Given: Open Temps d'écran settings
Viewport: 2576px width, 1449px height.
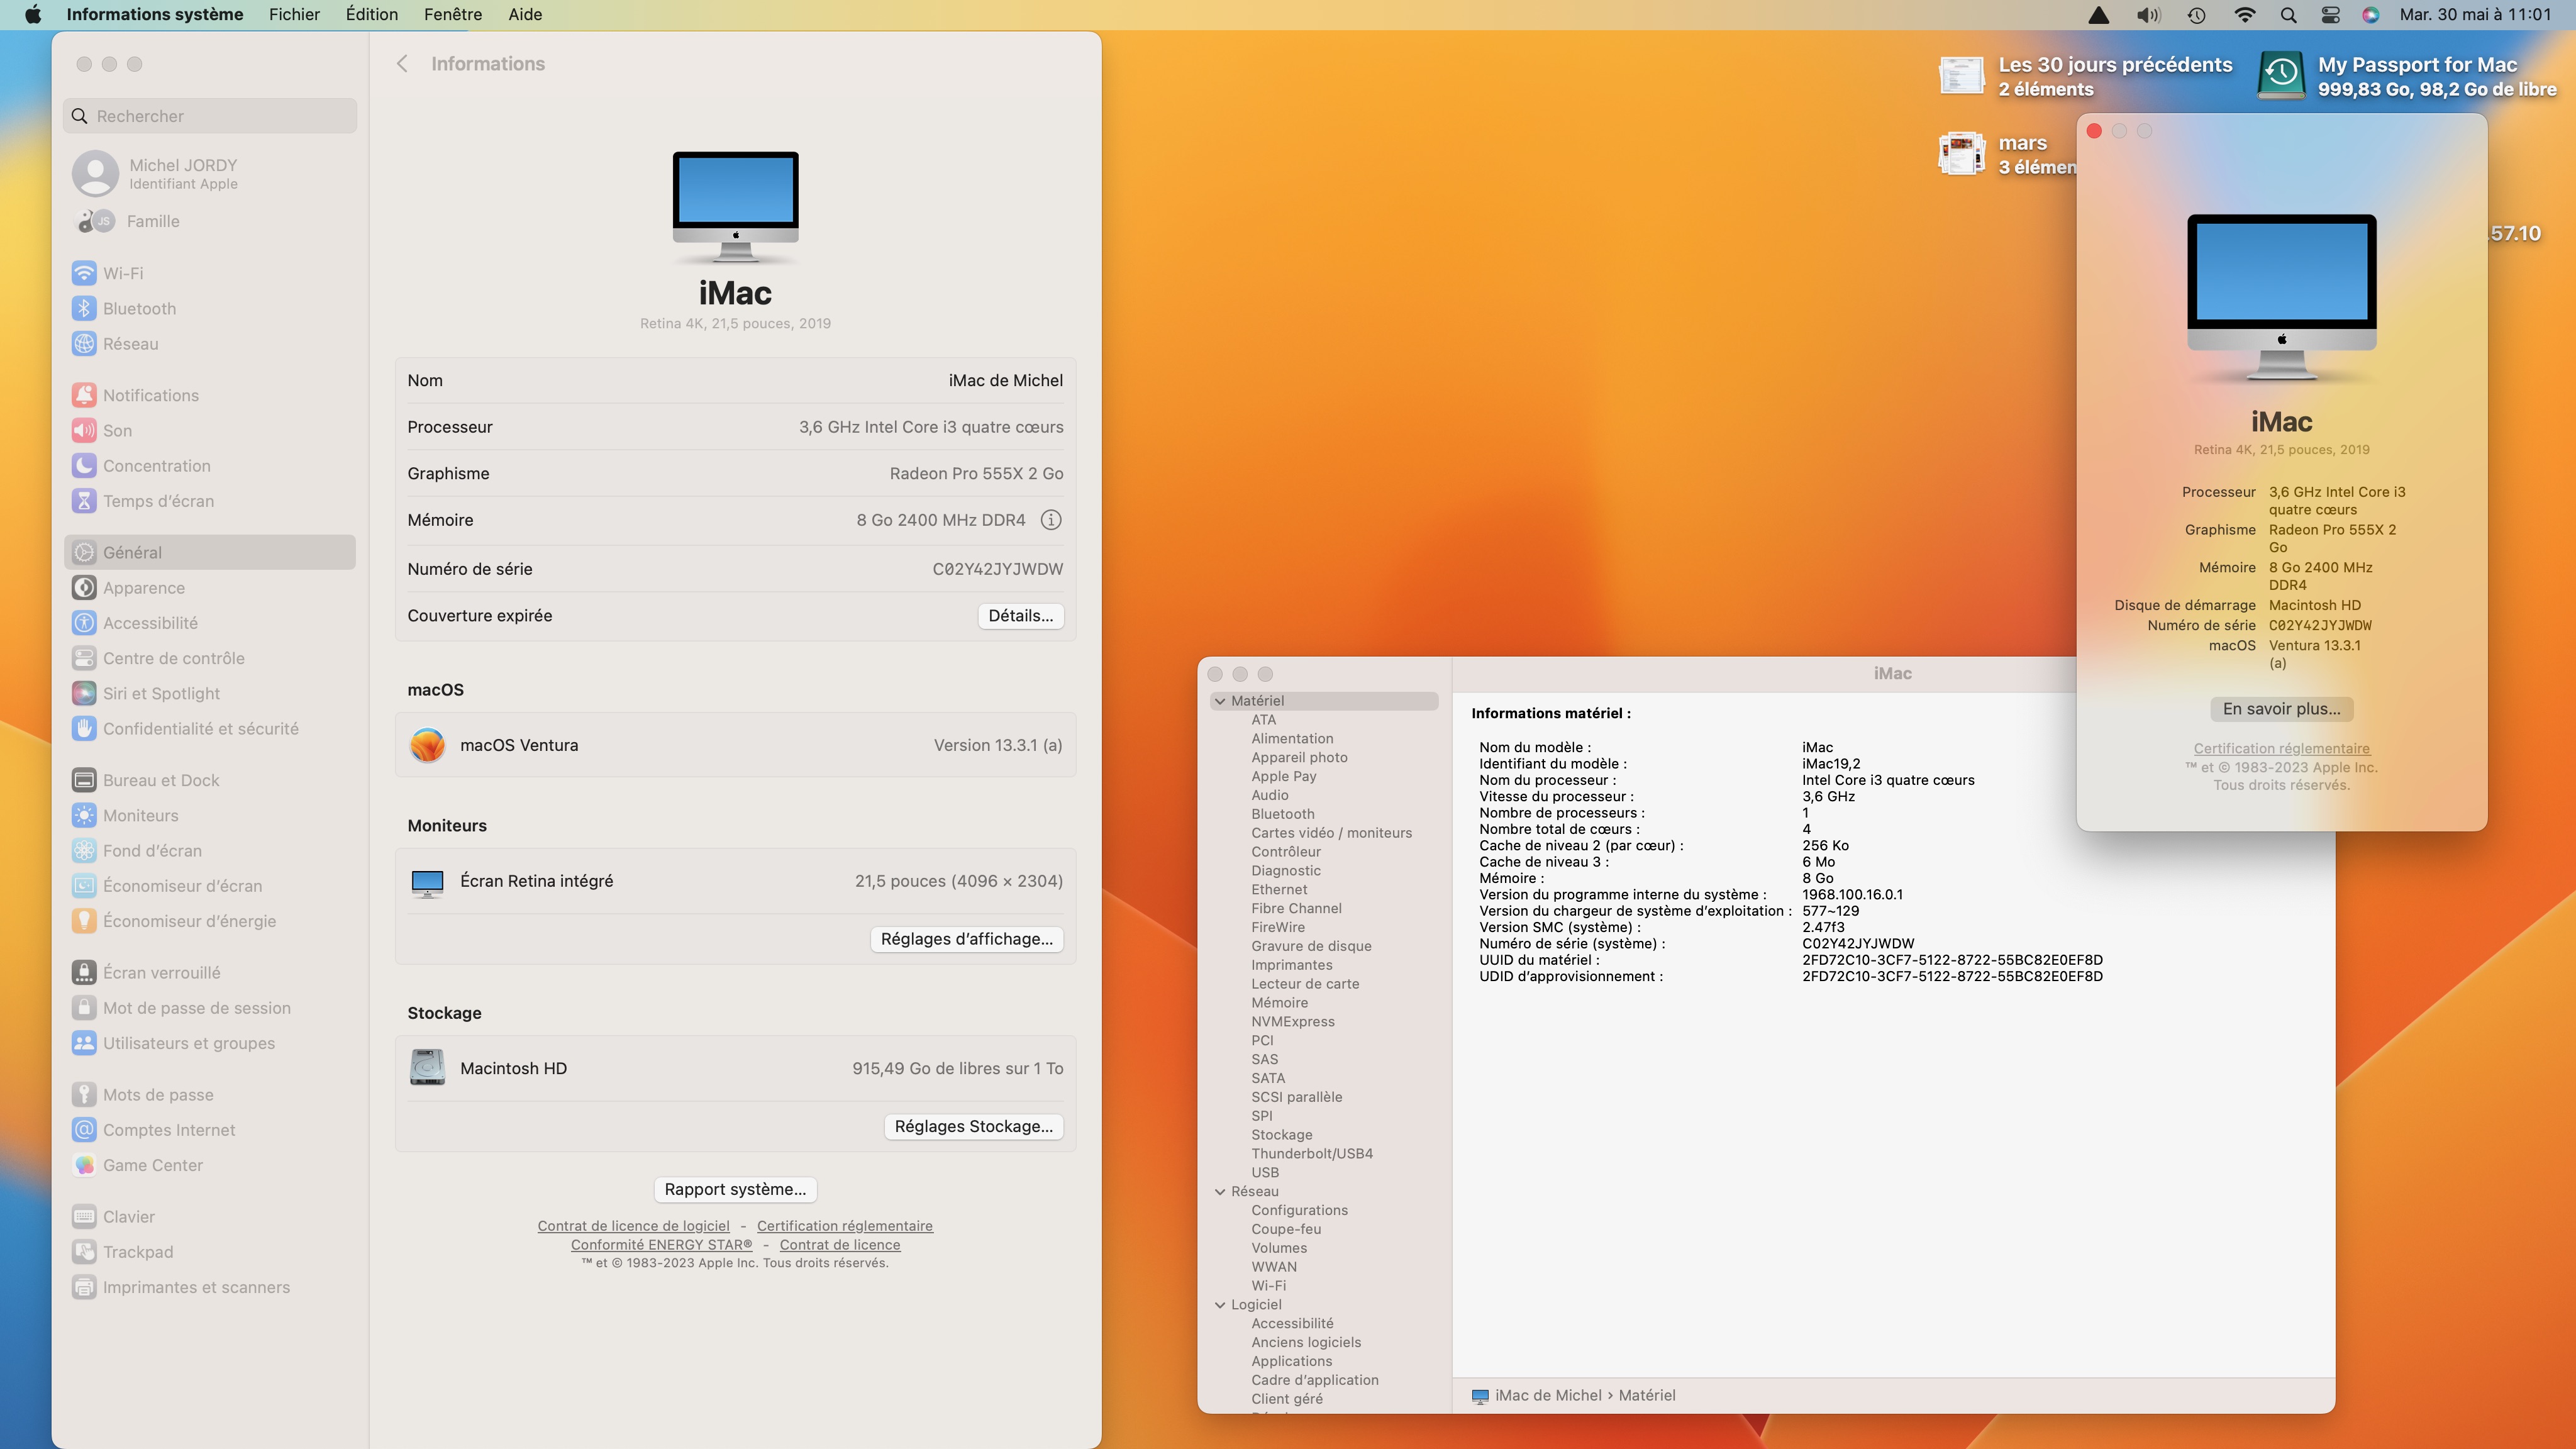Looking at the screenshot, I should (x=158, y=501).
